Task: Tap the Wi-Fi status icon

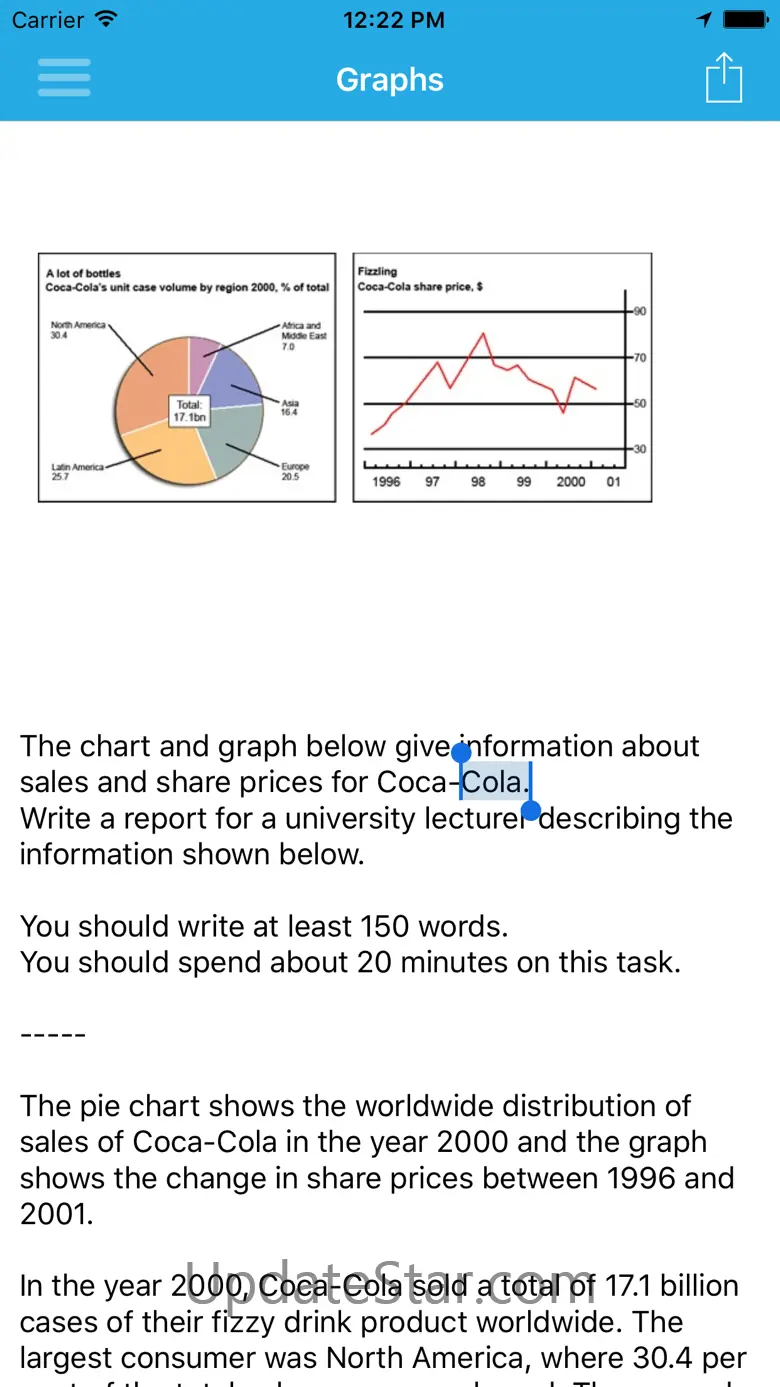Action: 106,20
